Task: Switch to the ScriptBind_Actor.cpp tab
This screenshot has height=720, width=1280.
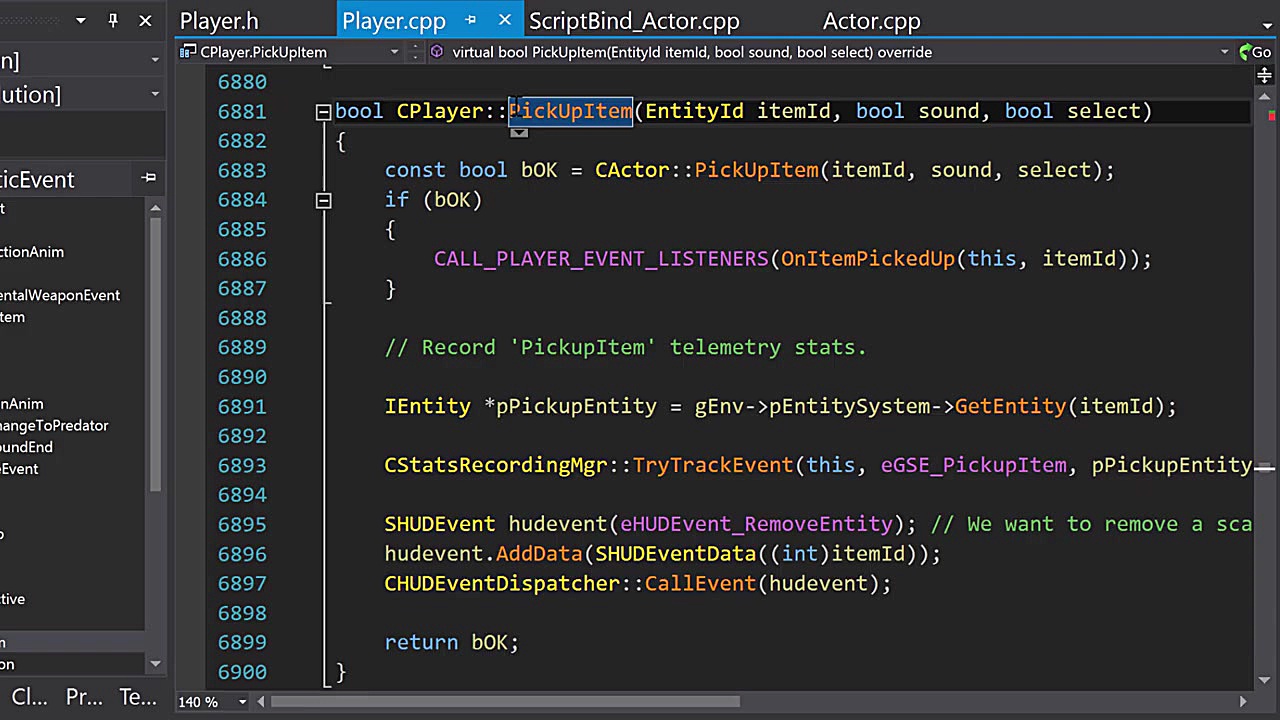Action: coord(633,21)
